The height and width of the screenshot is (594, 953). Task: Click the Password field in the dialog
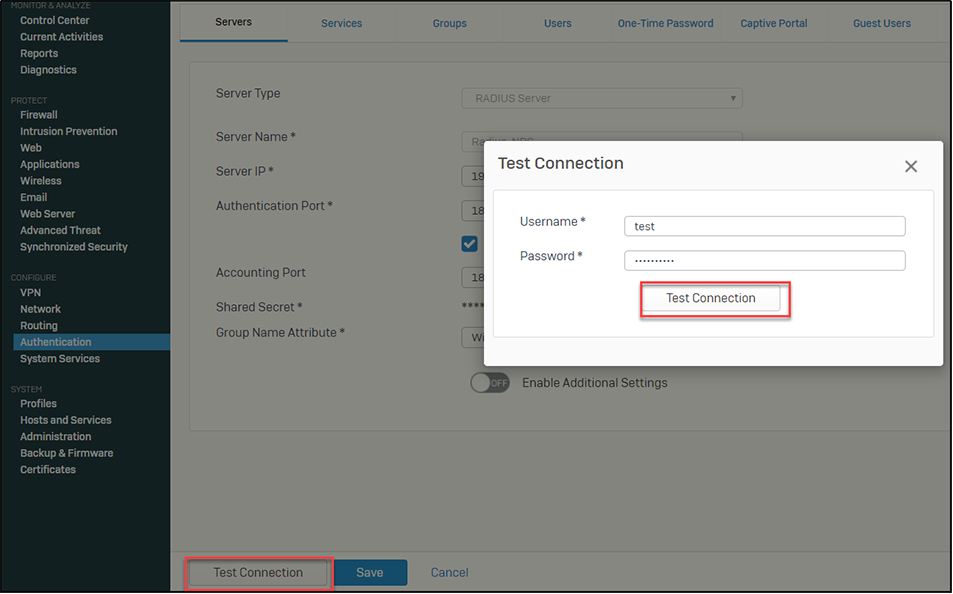[x=764, y=260]
